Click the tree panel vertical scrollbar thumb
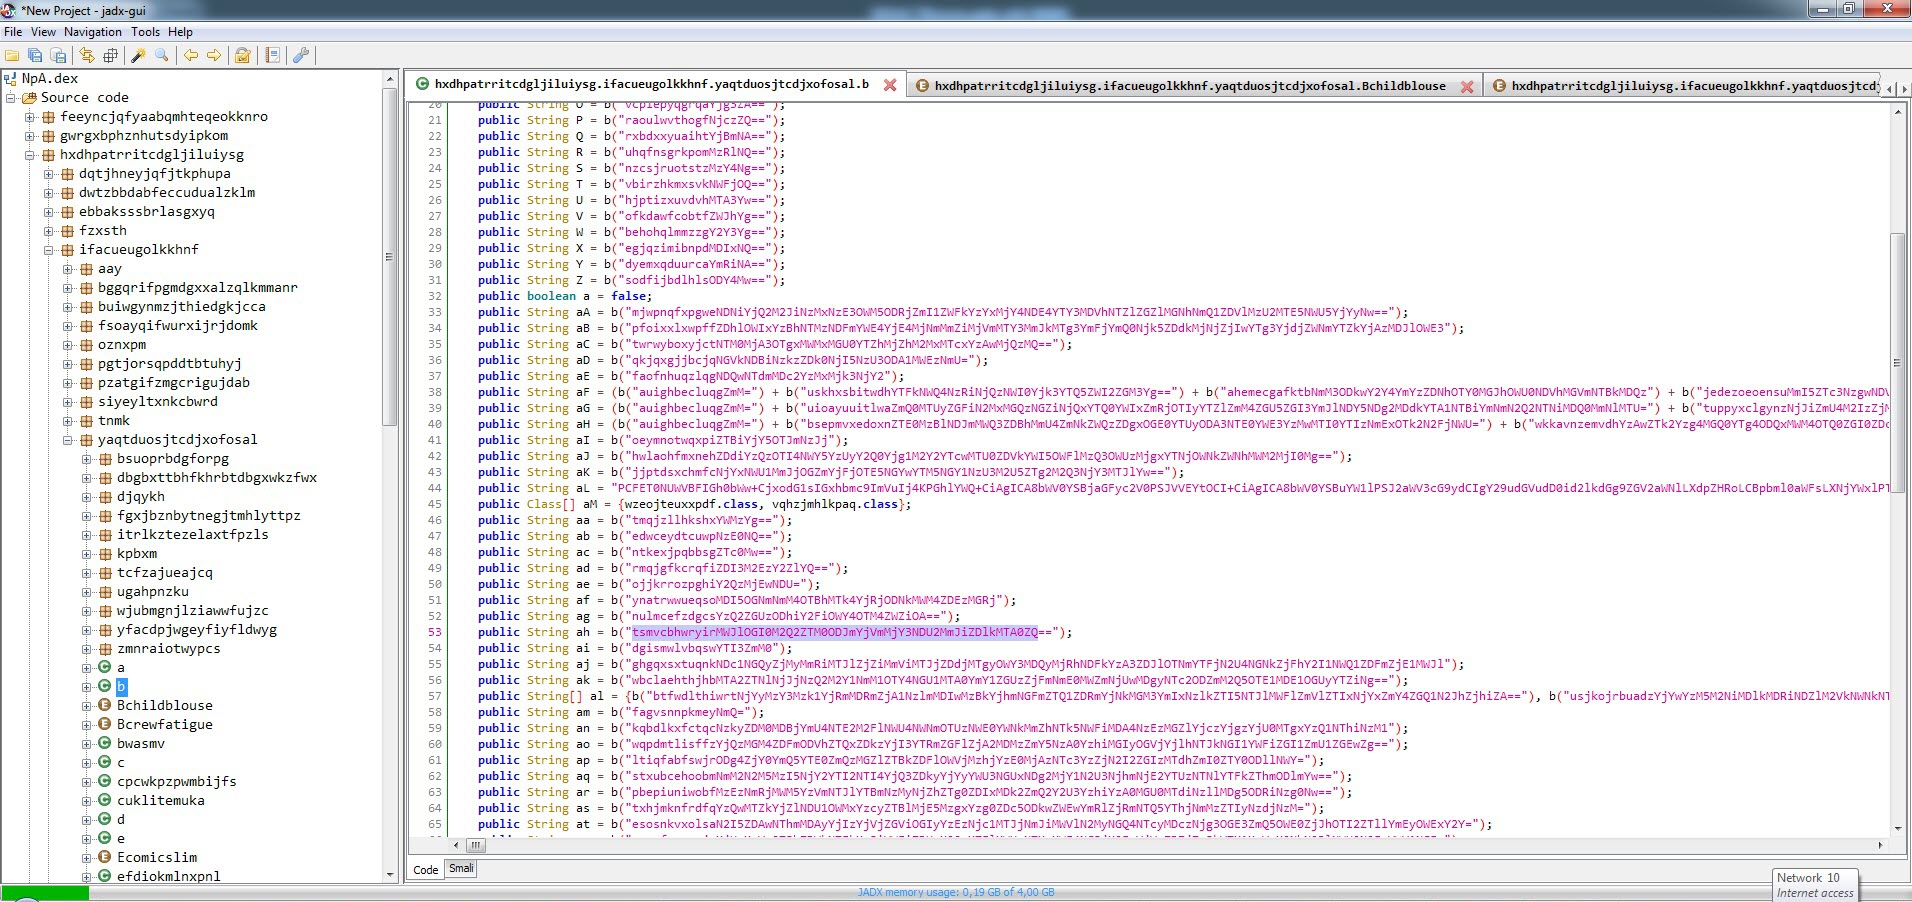The width and height of the screenshot is (1912, 902). click(x=389, y=258)
